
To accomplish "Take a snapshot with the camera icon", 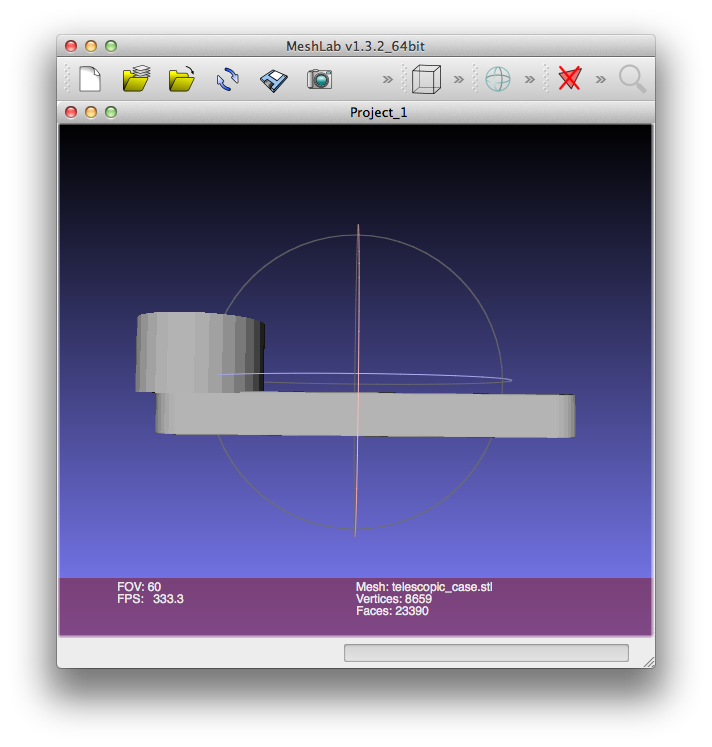I will click(x=320, y=79).
